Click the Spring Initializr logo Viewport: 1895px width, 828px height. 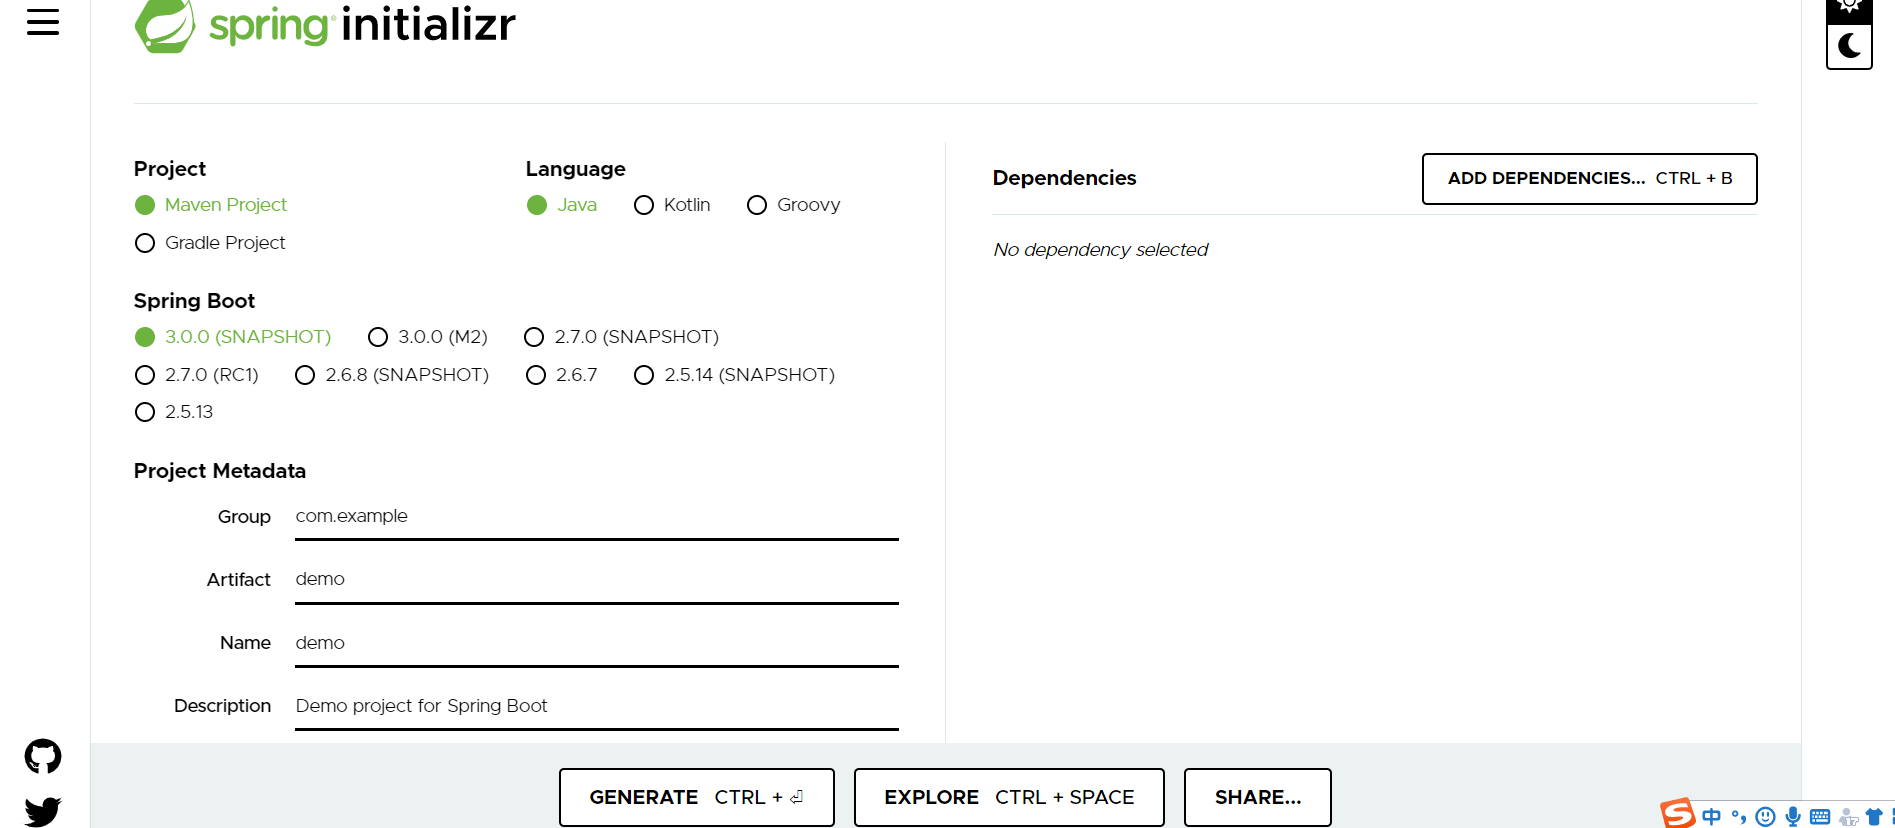(x=325, y=25)
